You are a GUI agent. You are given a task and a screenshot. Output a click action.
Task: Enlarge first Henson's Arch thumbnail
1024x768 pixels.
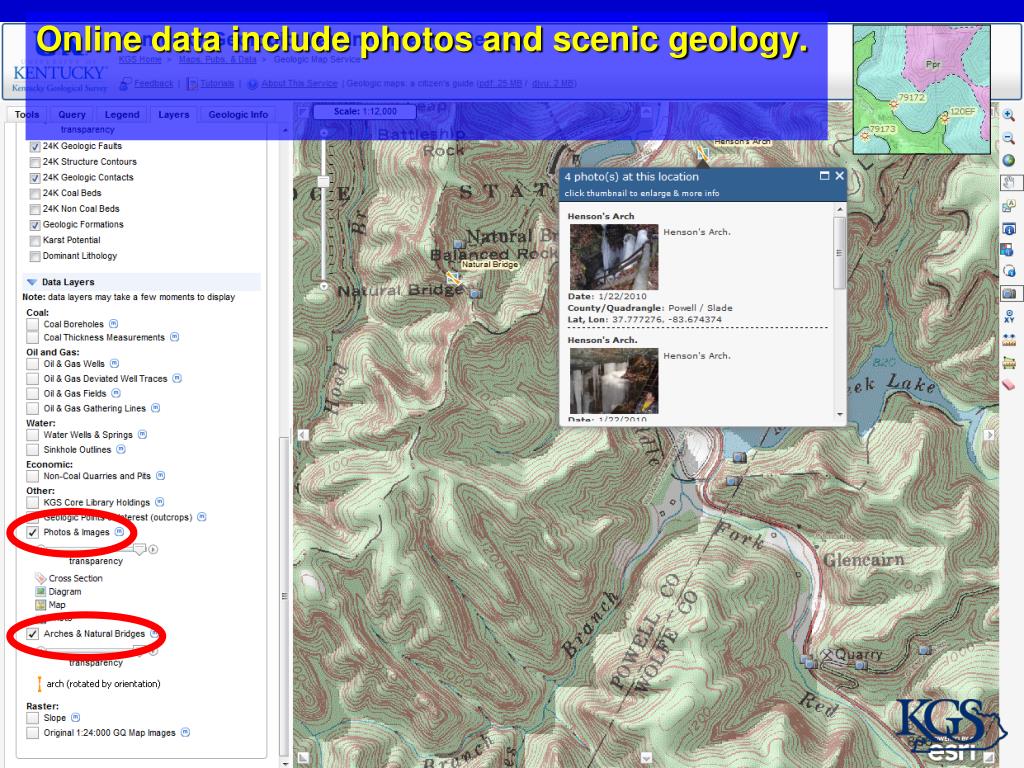tap(614, 257)
